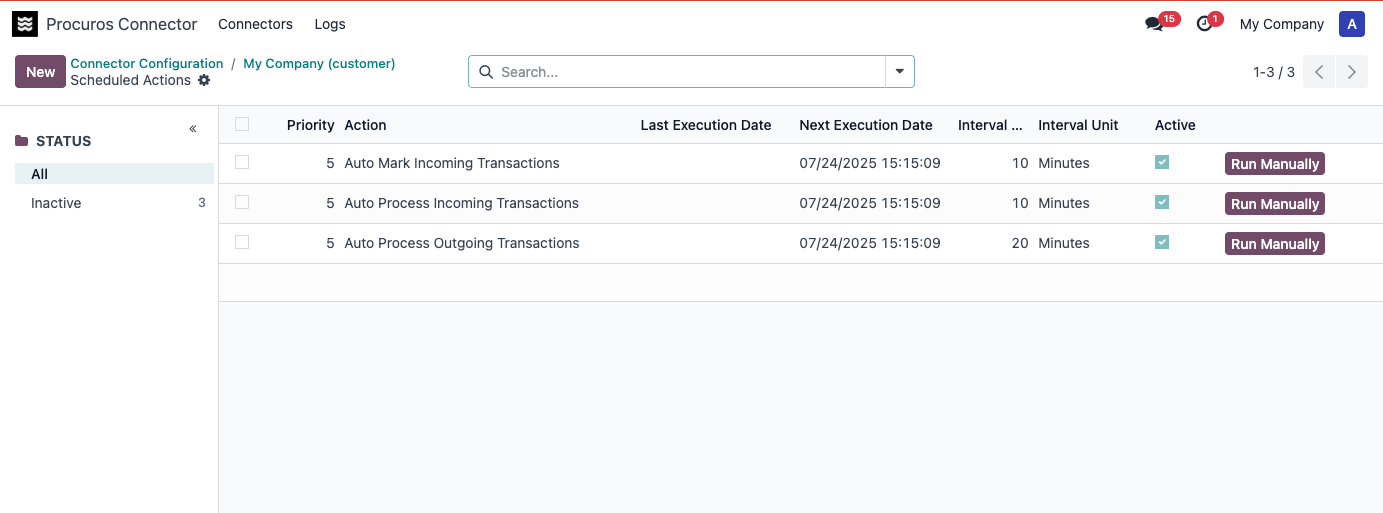Toggle Active for Auto Process Outgoing Transactions
The image size is (1383, 513).
pyautogui.click(x=1162, y=242)
